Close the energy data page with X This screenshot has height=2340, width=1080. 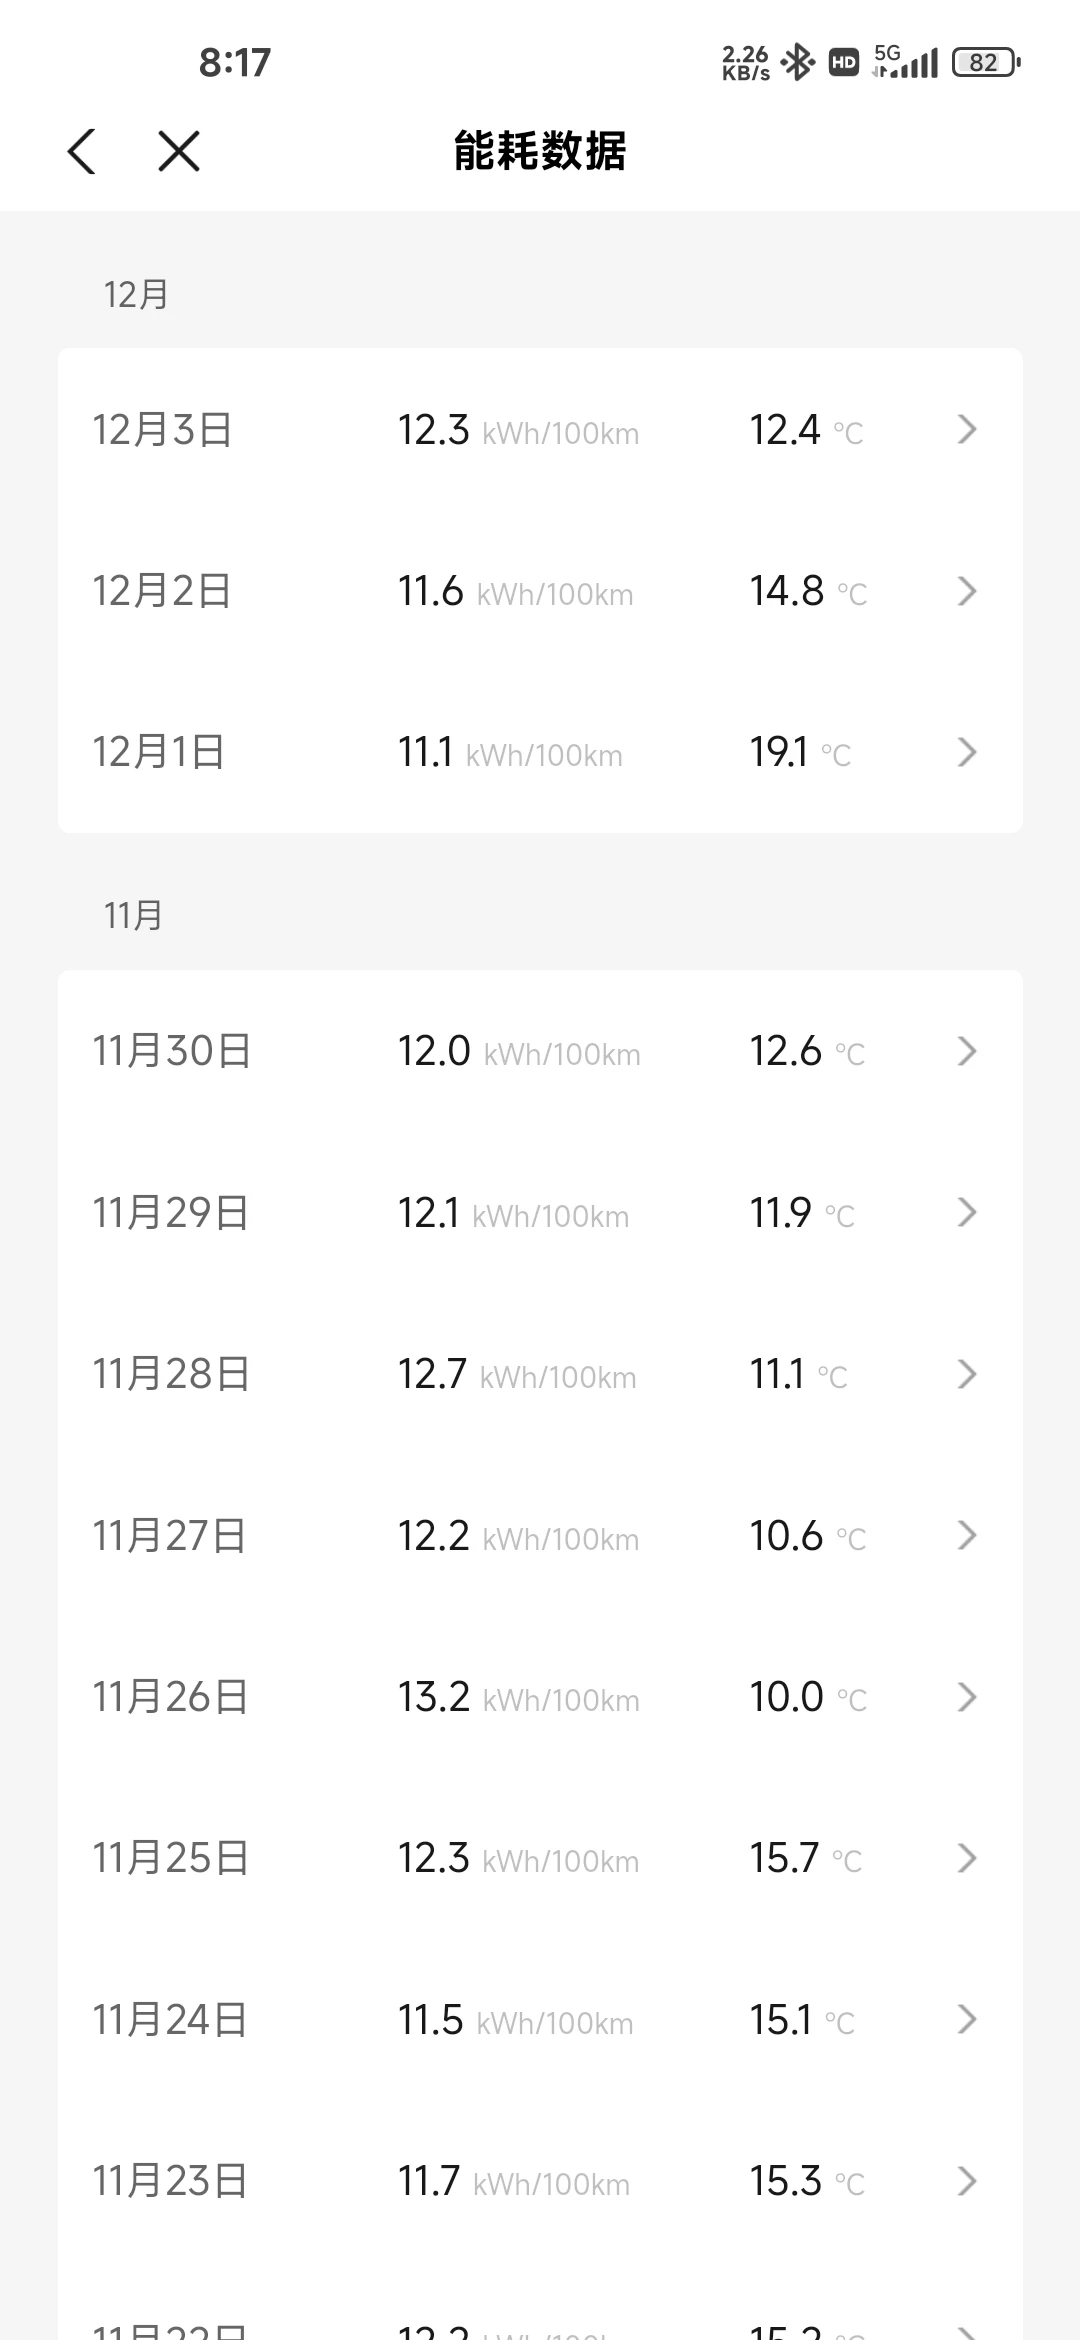[179, 152]
